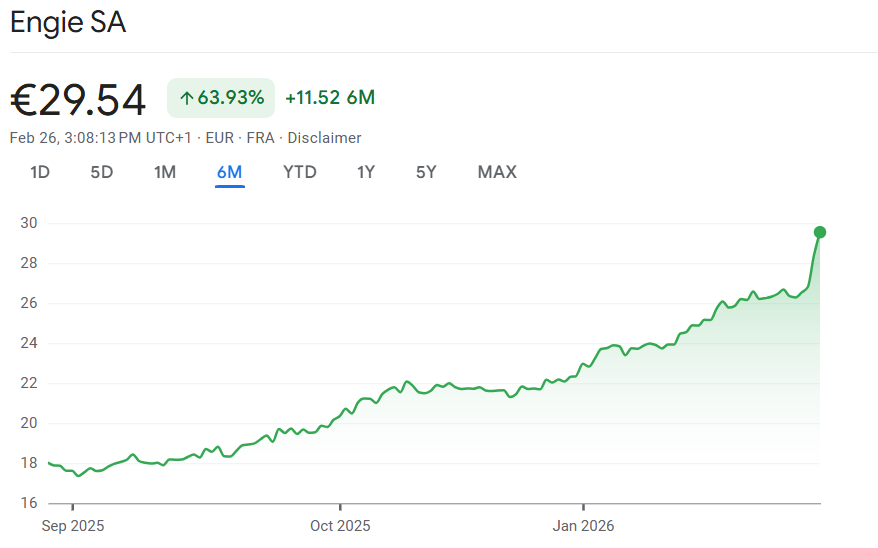Click the active 6M tab
878x548 pixels.
tap(229, 172)
